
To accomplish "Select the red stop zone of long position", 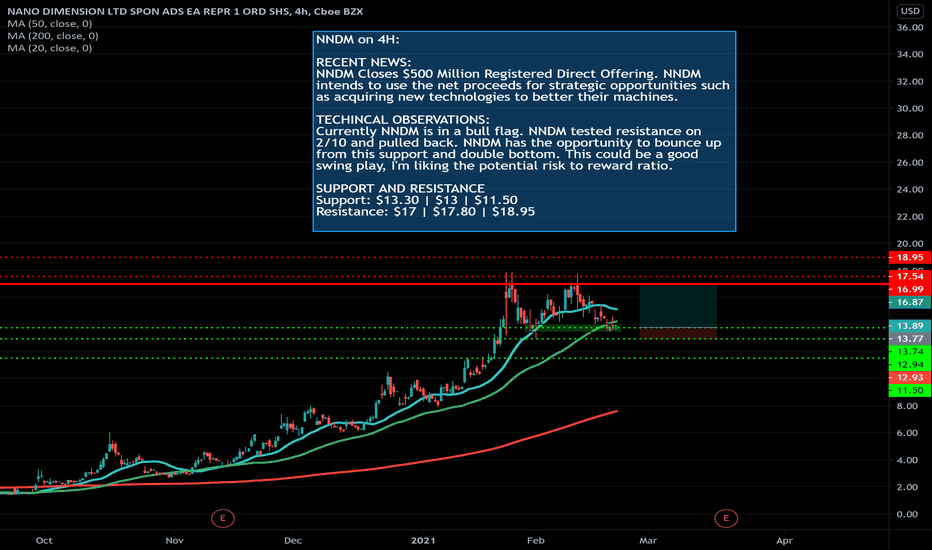I will 678,333.
